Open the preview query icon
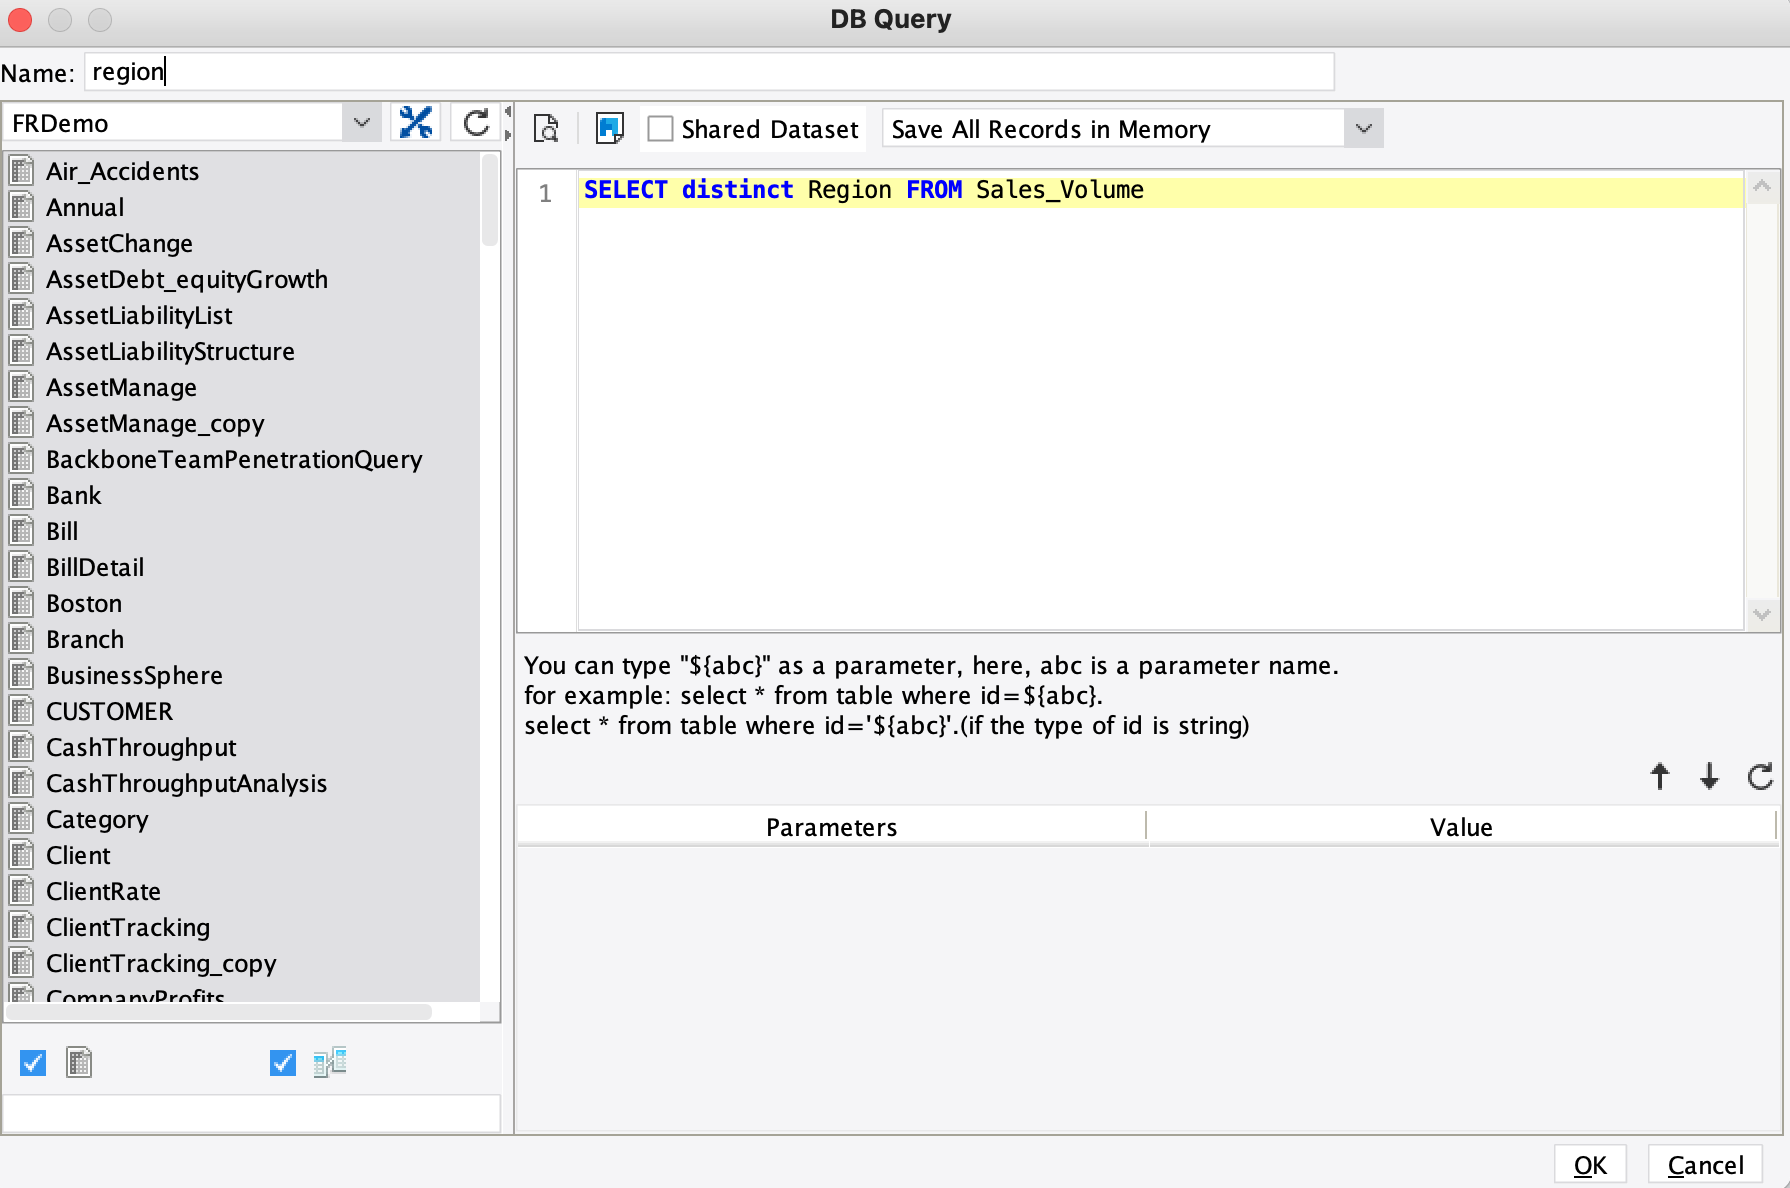Image resolution: width=1790 pixels, height=1188 pixels. (x=545, y=128)
